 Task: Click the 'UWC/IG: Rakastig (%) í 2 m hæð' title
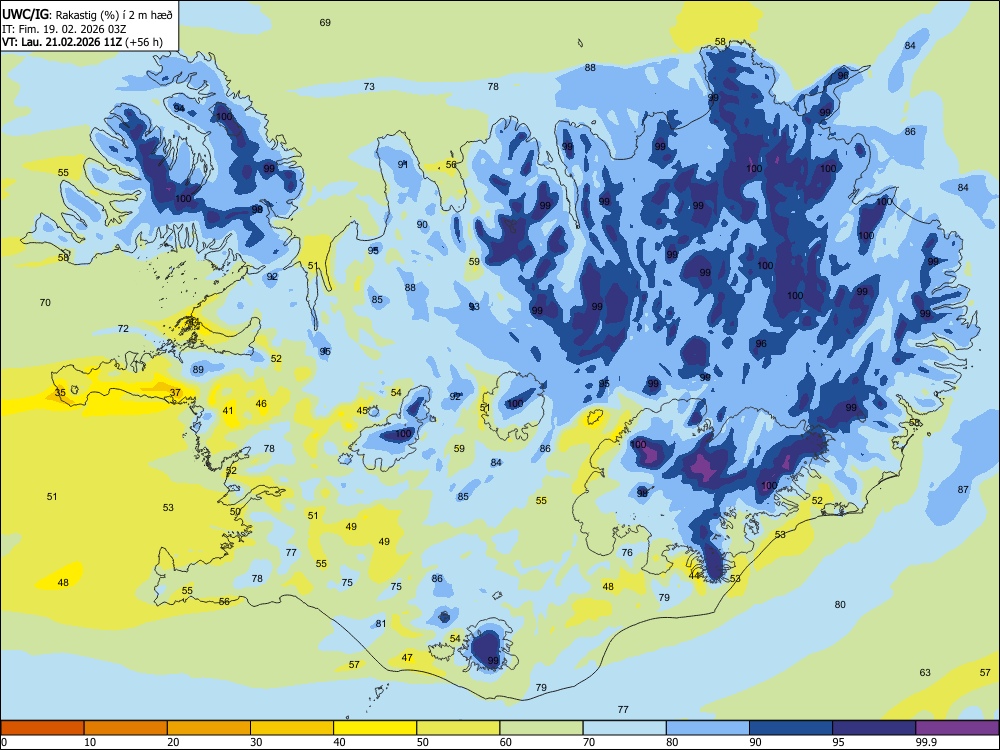[x=87, y=15]
